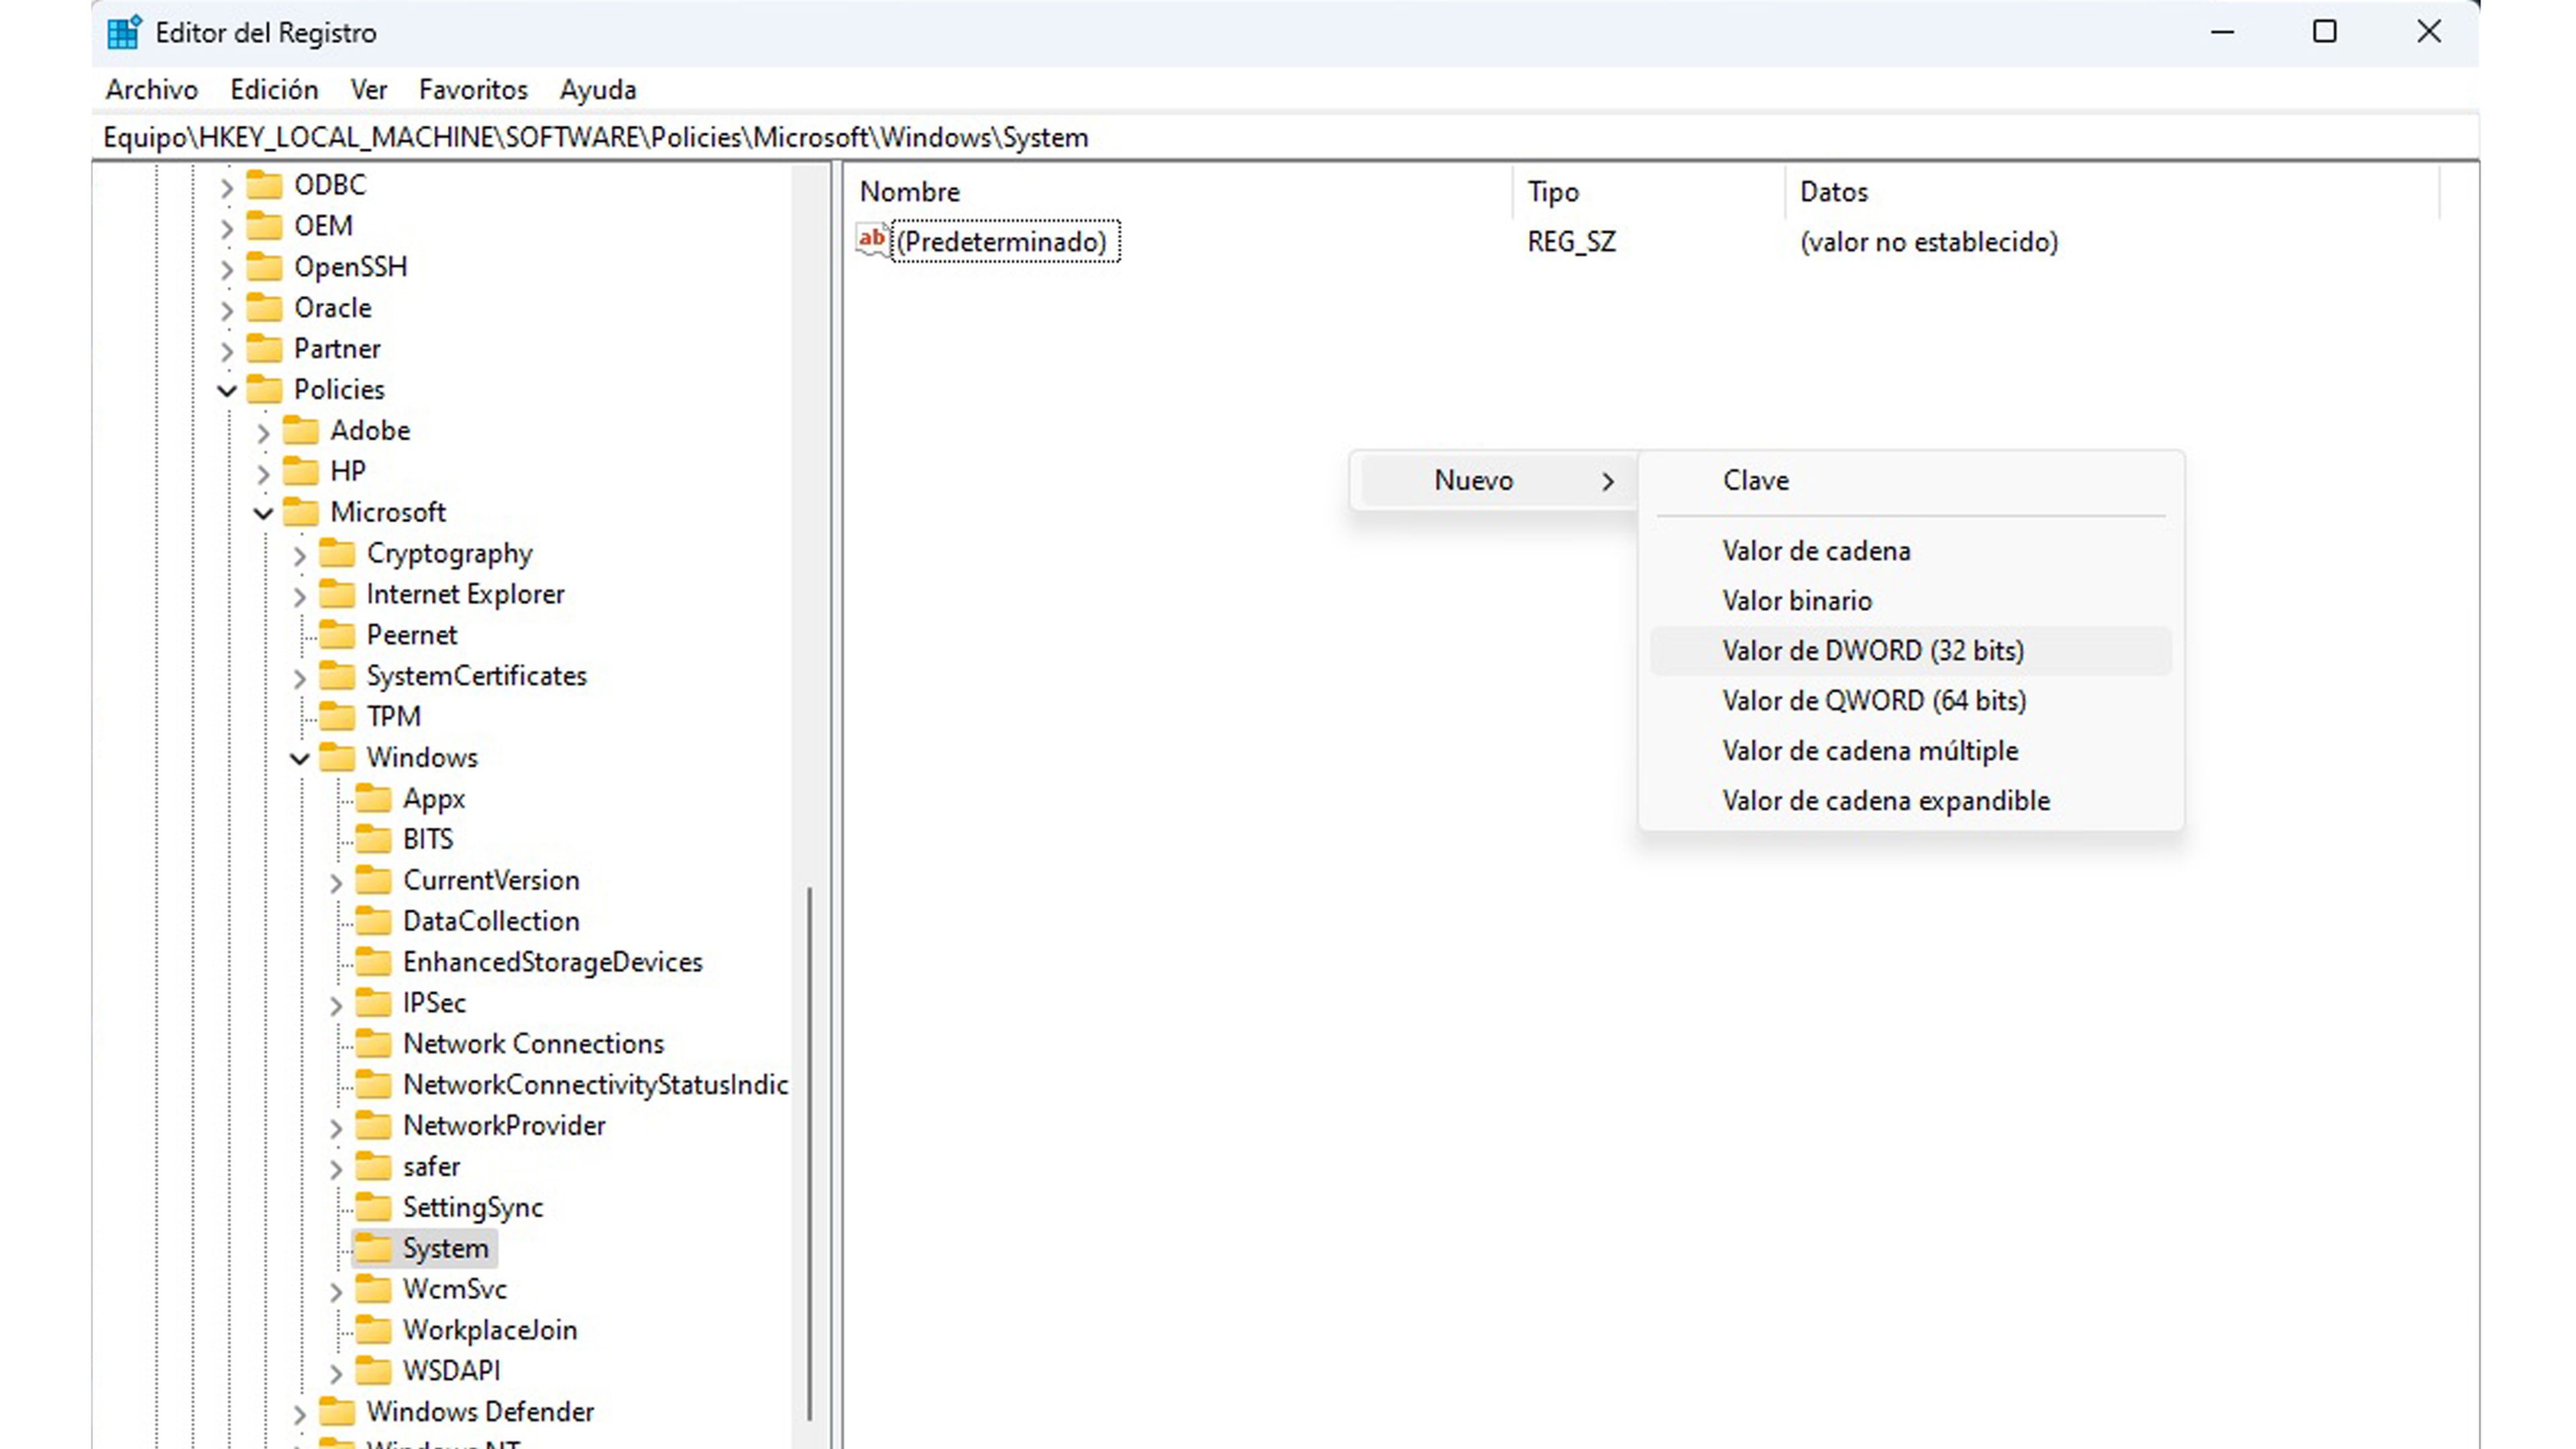Choose Valor de cadena
Image resolution: width=2576 pixels, height=1449 pixels.
click(x=1910, y=551)
